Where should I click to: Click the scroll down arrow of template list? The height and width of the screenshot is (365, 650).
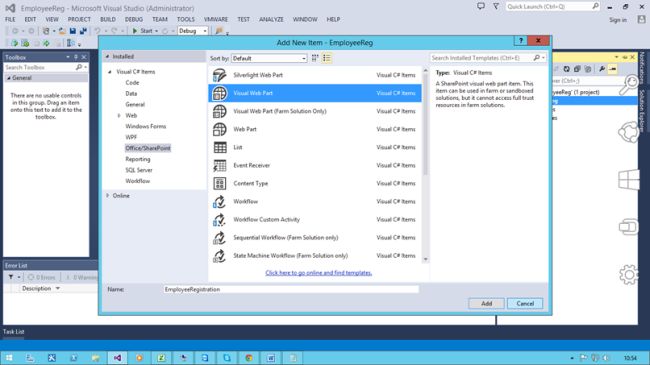click(x=425, y=259)
